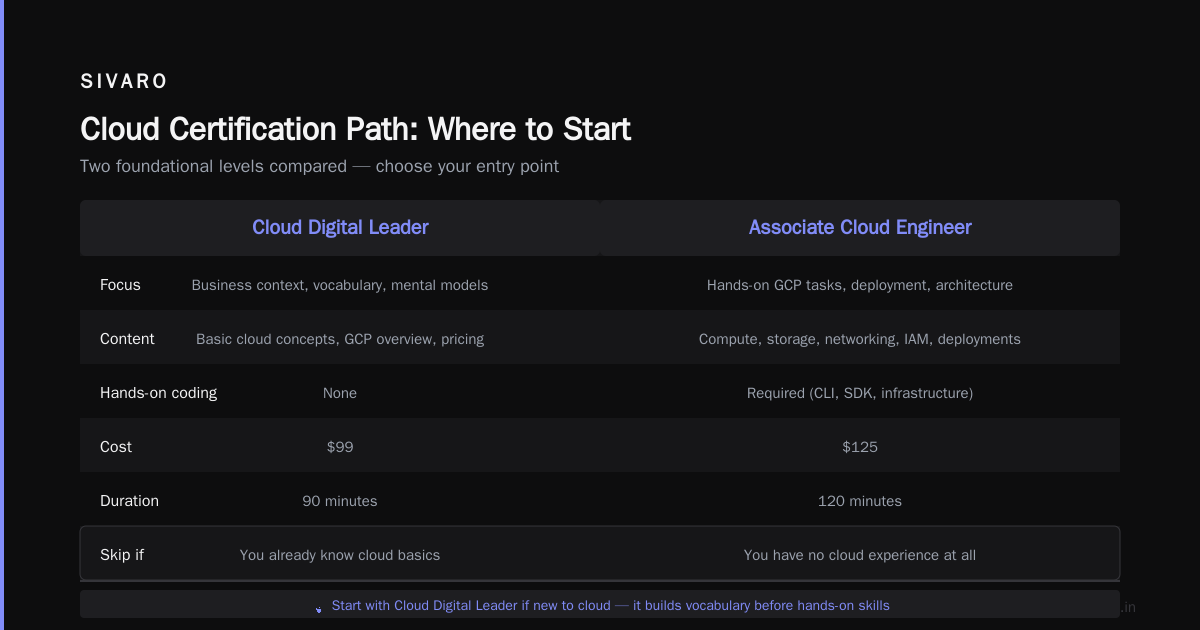This screenshot has height=630, width=1200.
Task: Click the small icon before the recommendation text
Action: click(x=319, y=609)
